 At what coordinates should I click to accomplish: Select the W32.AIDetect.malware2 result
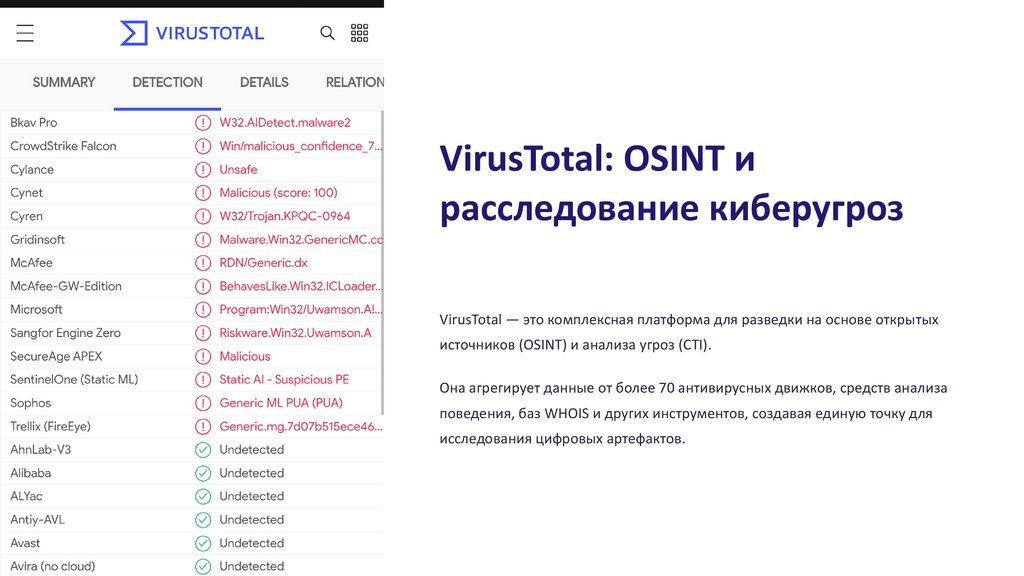(x=285, y=123)
